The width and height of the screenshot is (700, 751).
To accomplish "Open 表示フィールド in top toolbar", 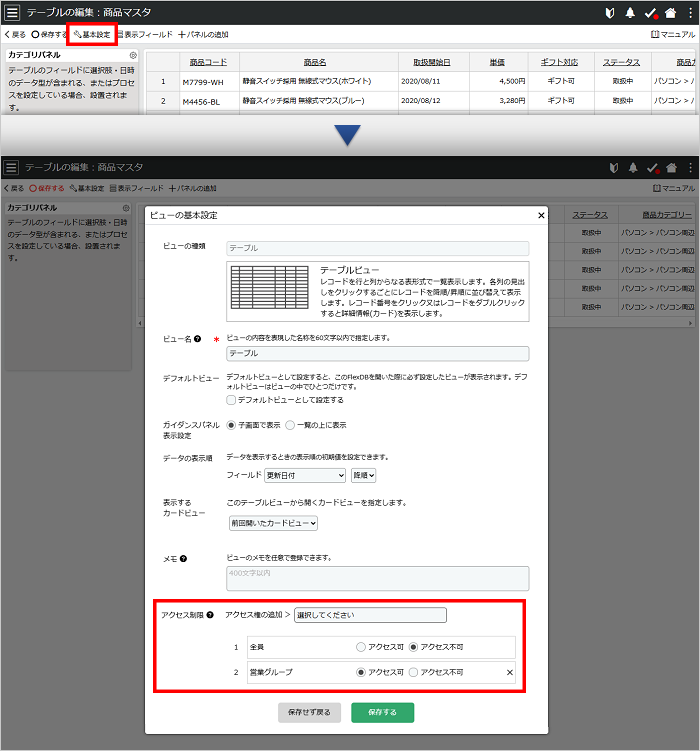I will tap(144, 34).
